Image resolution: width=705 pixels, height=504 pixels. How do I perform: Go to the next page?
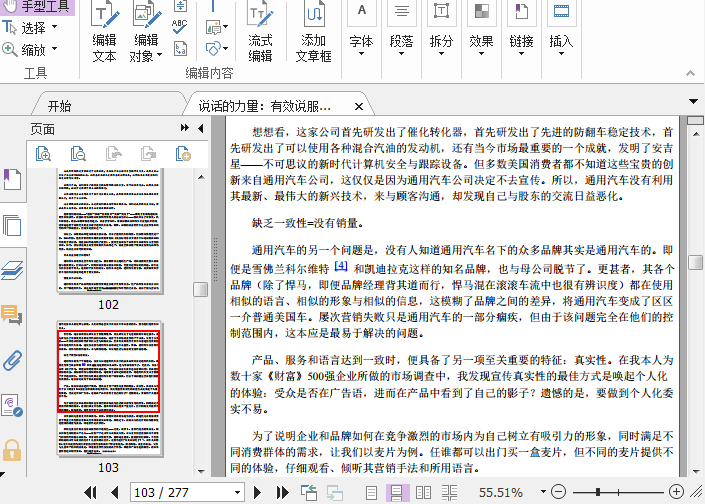259,492
